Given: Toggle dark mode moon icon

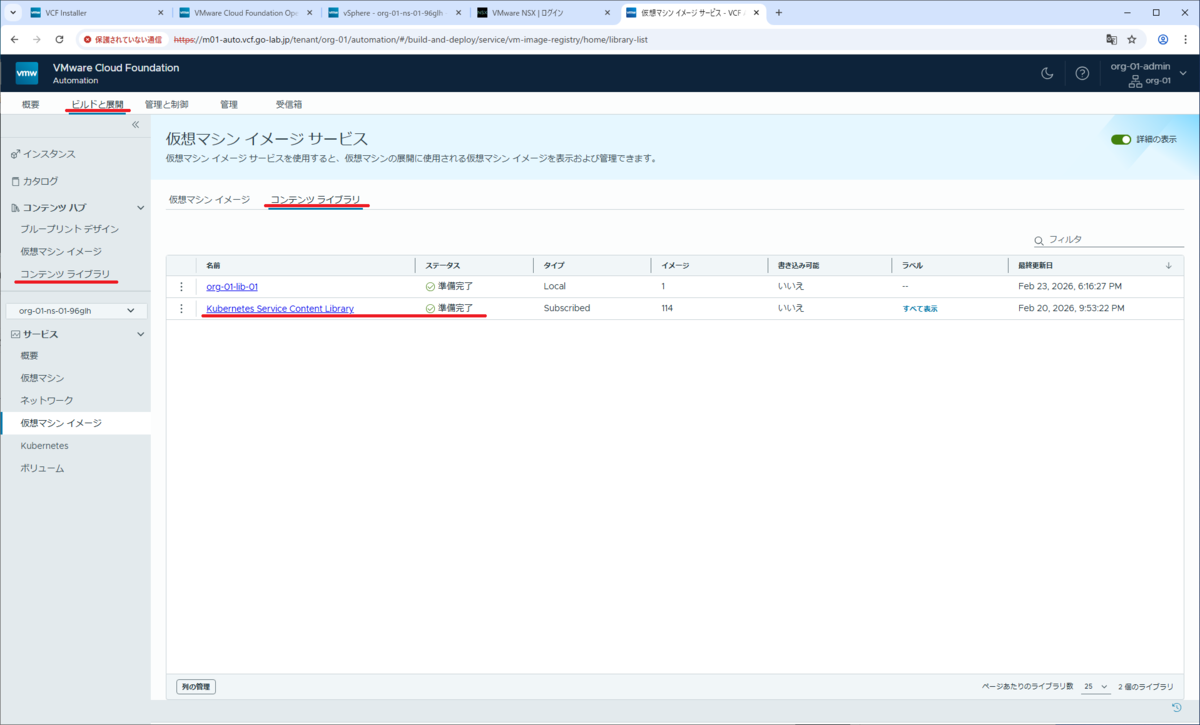Looking at the screenshot, I should click(x=1047, y=73).
